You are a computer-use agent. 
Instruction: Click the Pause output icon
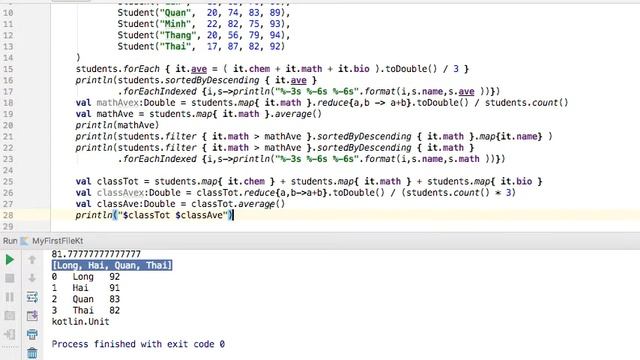click(9, 297)
